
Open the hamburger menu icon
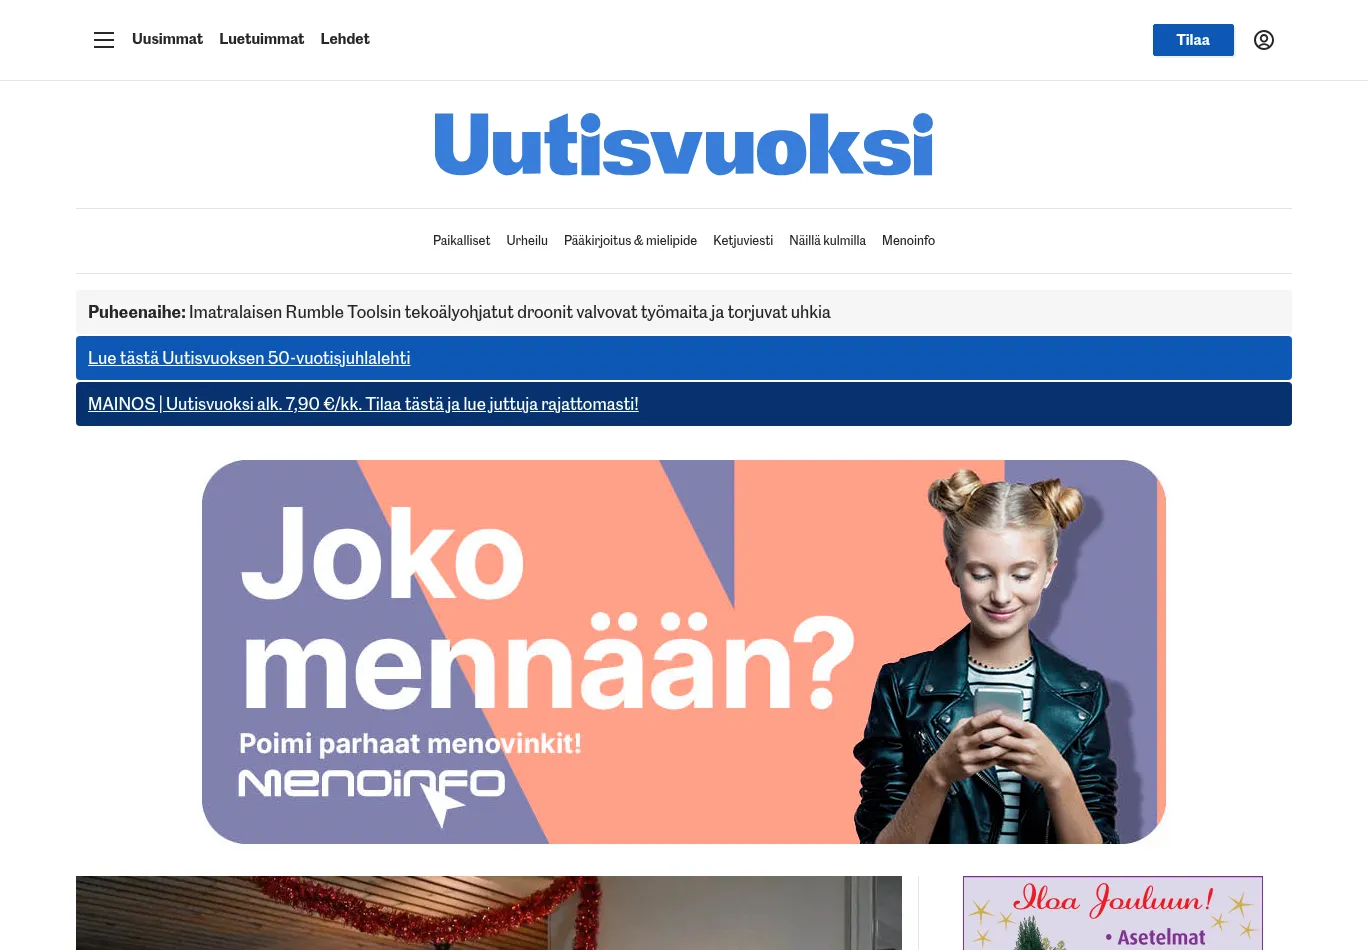(x=104, y=40)
